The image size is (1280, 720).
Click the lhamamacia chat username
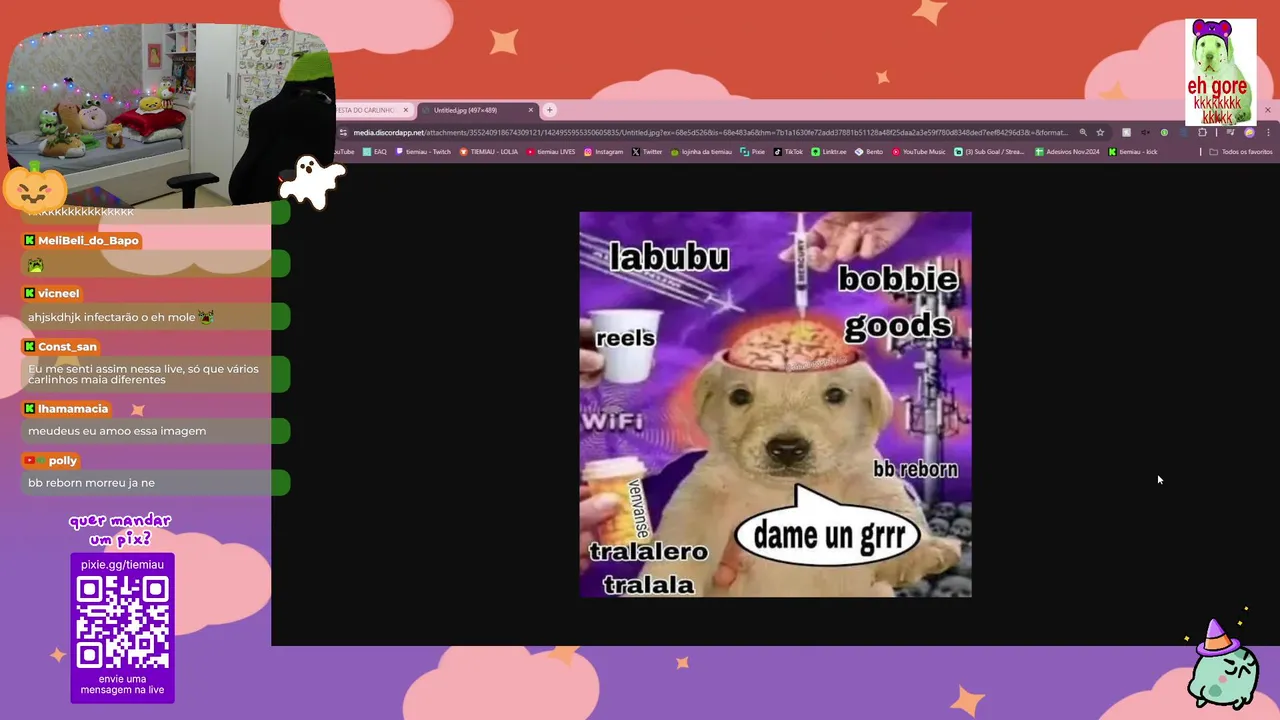(x=72, y=409)
